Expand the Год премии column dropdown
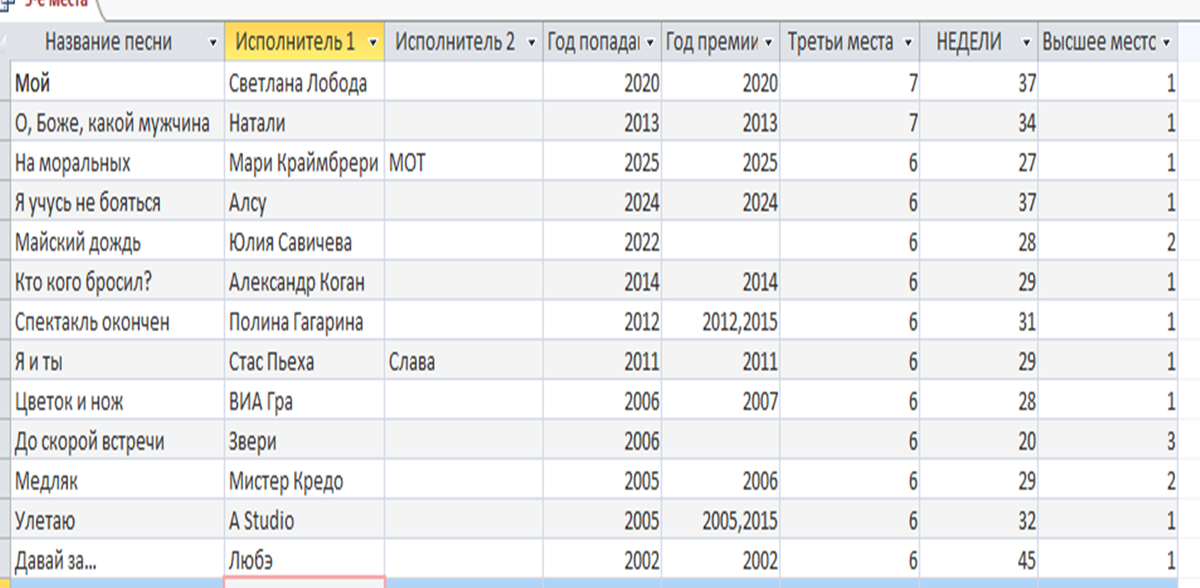 pos(767,43)
